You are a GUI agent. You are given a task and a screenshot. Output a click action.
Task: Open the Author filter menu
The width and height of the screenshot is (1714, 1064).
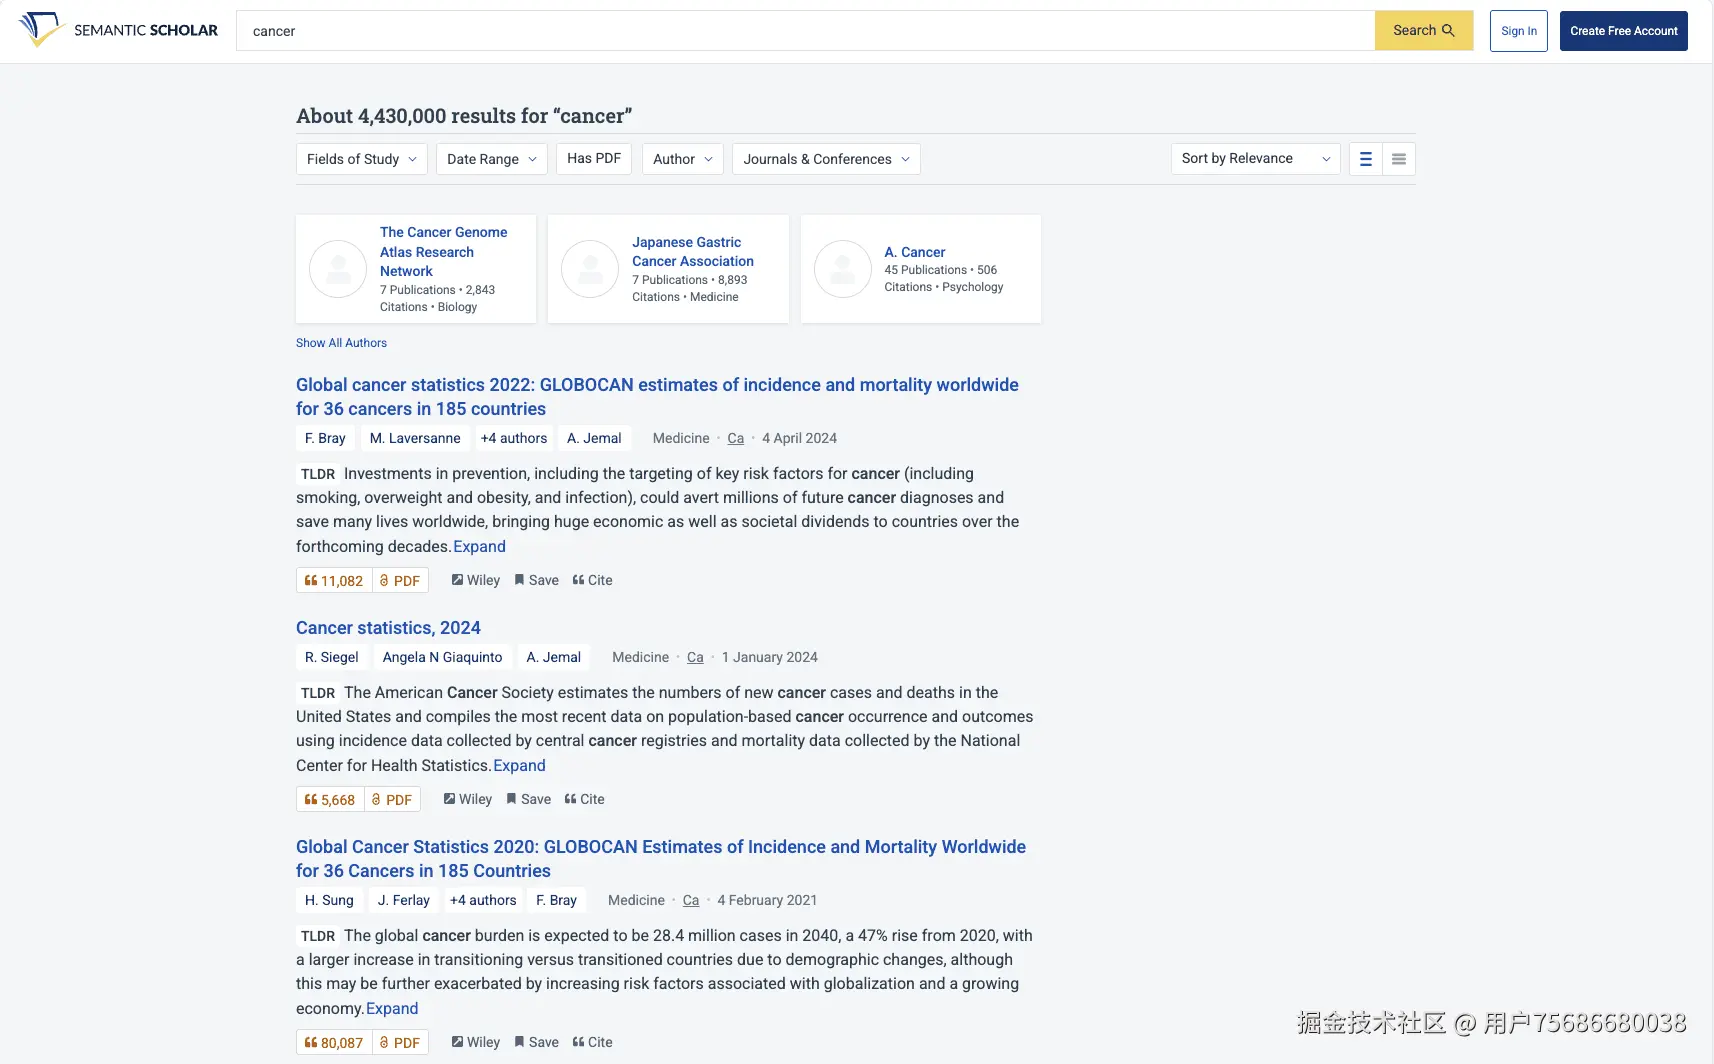[682, 158]
